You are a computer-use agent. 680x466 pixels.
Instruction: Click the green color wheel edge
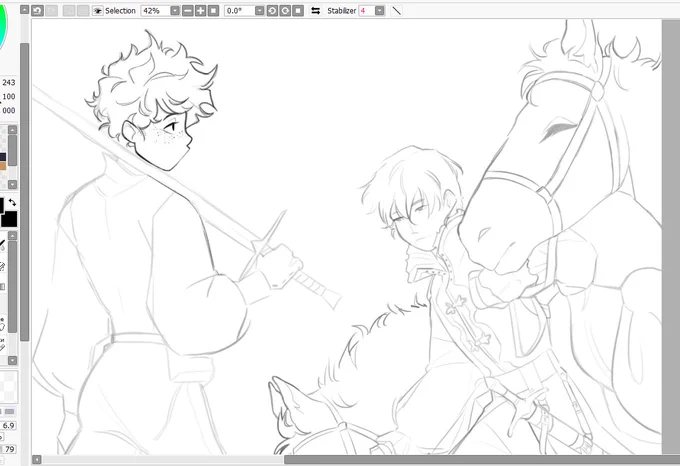3,27
